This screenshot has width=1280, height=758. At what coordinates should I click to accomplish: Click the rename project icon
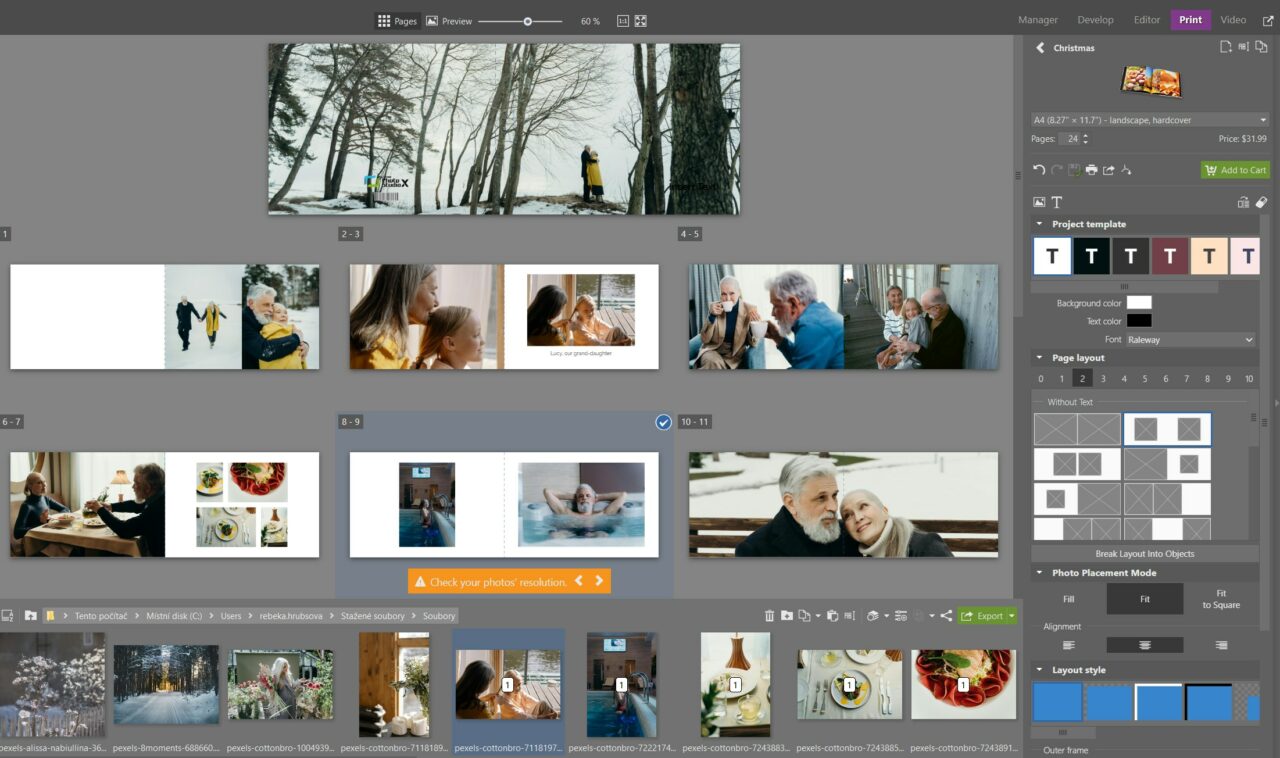[1244, 47]
